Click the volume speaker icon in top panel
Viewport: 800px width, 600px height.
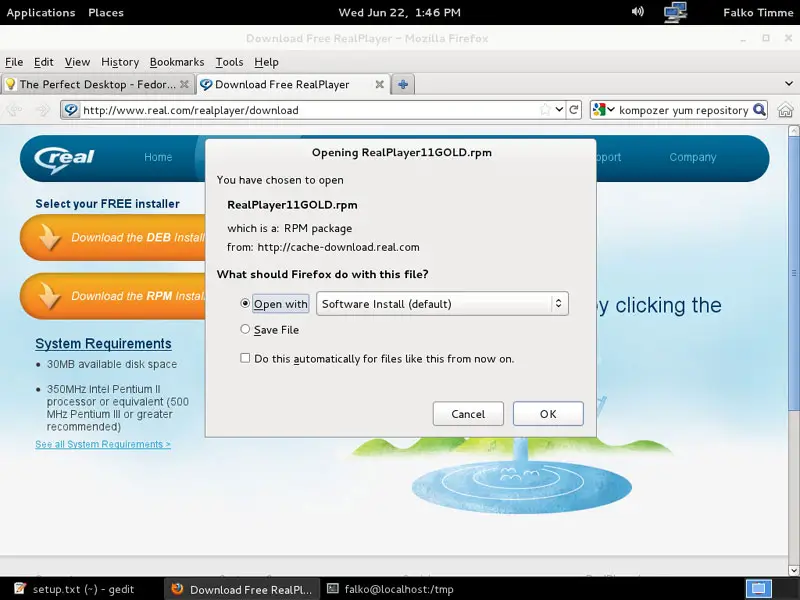638,12
